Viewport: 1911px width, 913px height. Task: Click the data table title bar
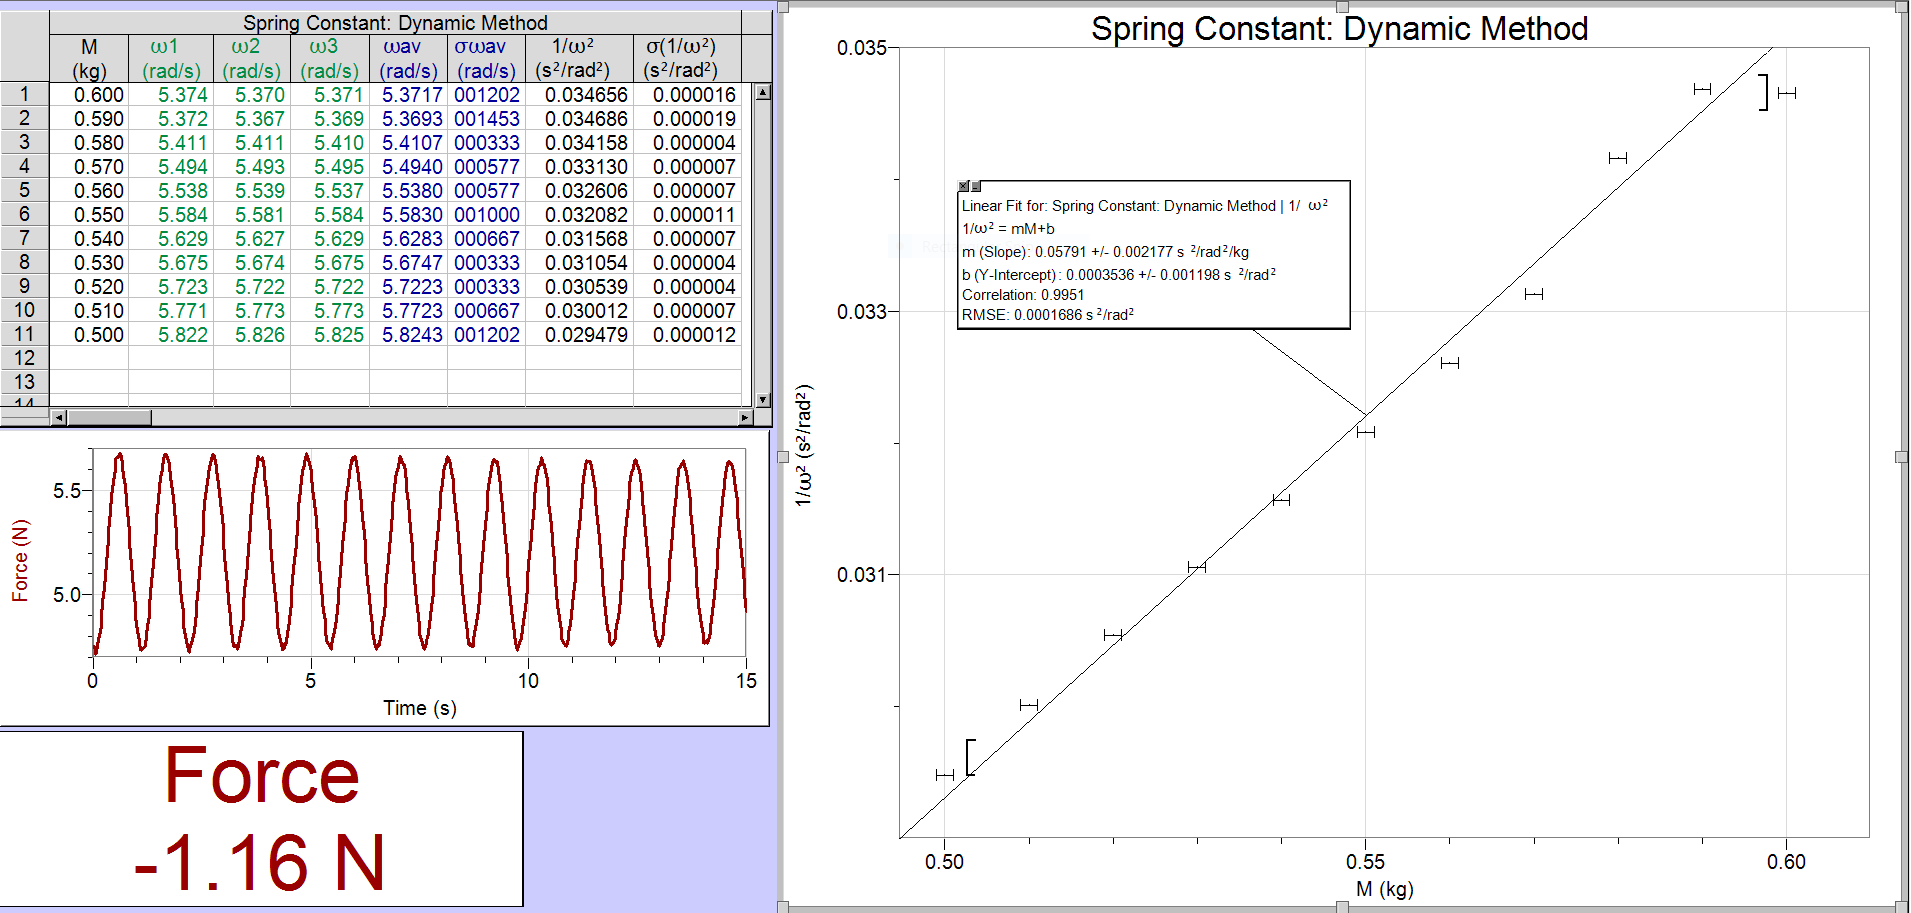coord(395,22)
